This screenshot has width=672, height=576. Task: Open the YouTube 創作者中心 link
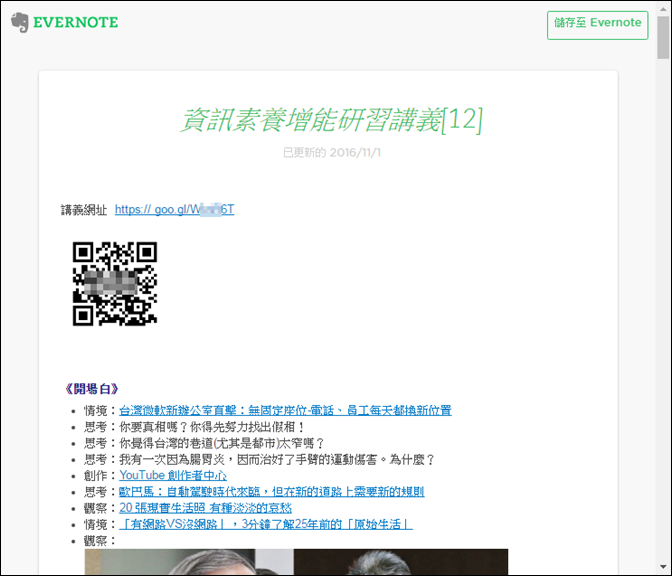pos(173,475)
